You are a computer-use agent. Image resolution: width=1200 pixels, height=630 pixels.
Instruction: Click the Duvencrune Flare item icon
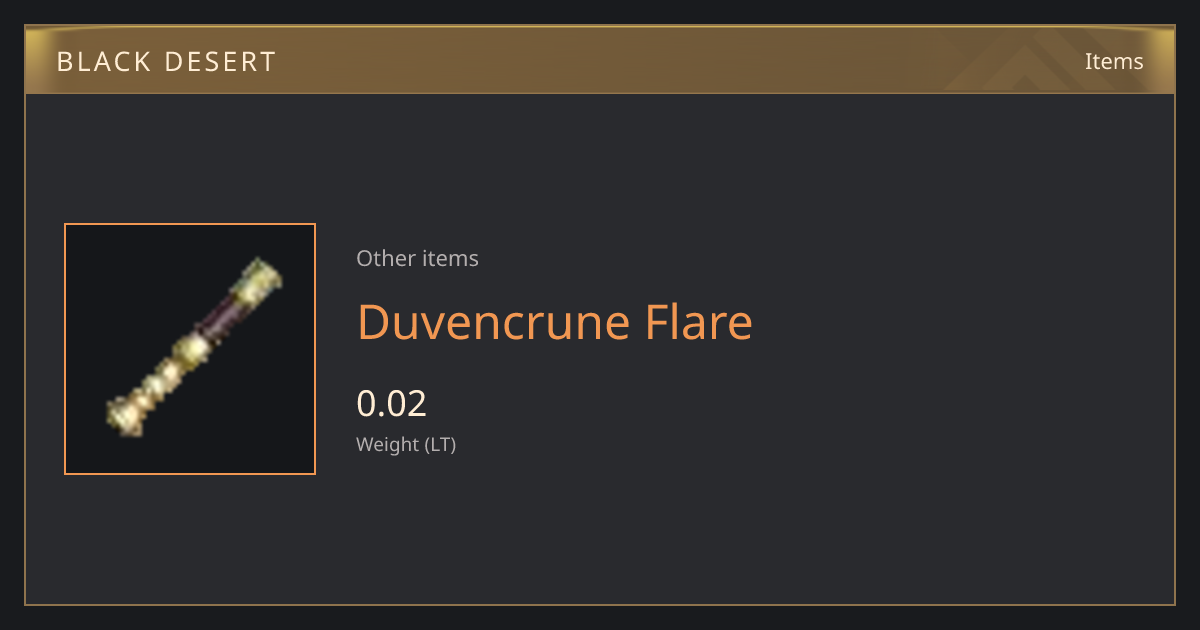point(195,348)
